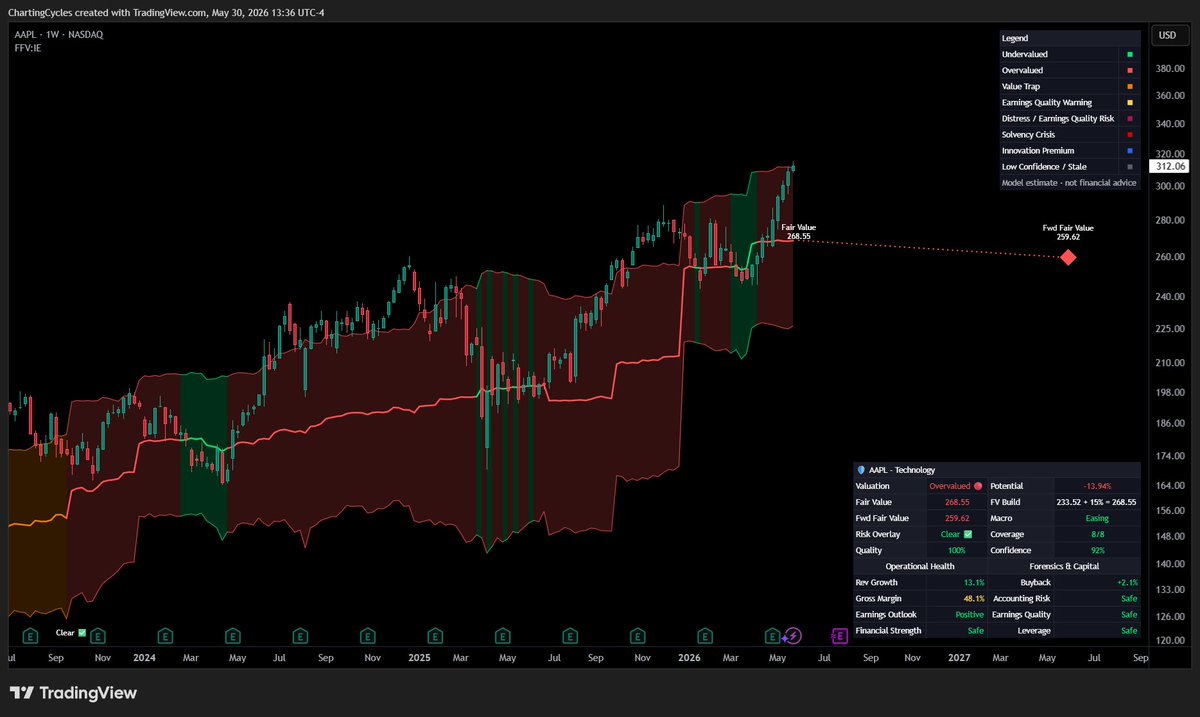Click the blue shield icon beside AAPL - Technology
Screen dimensions: 1200x717
pyautogui.click(x=861, y=470)
